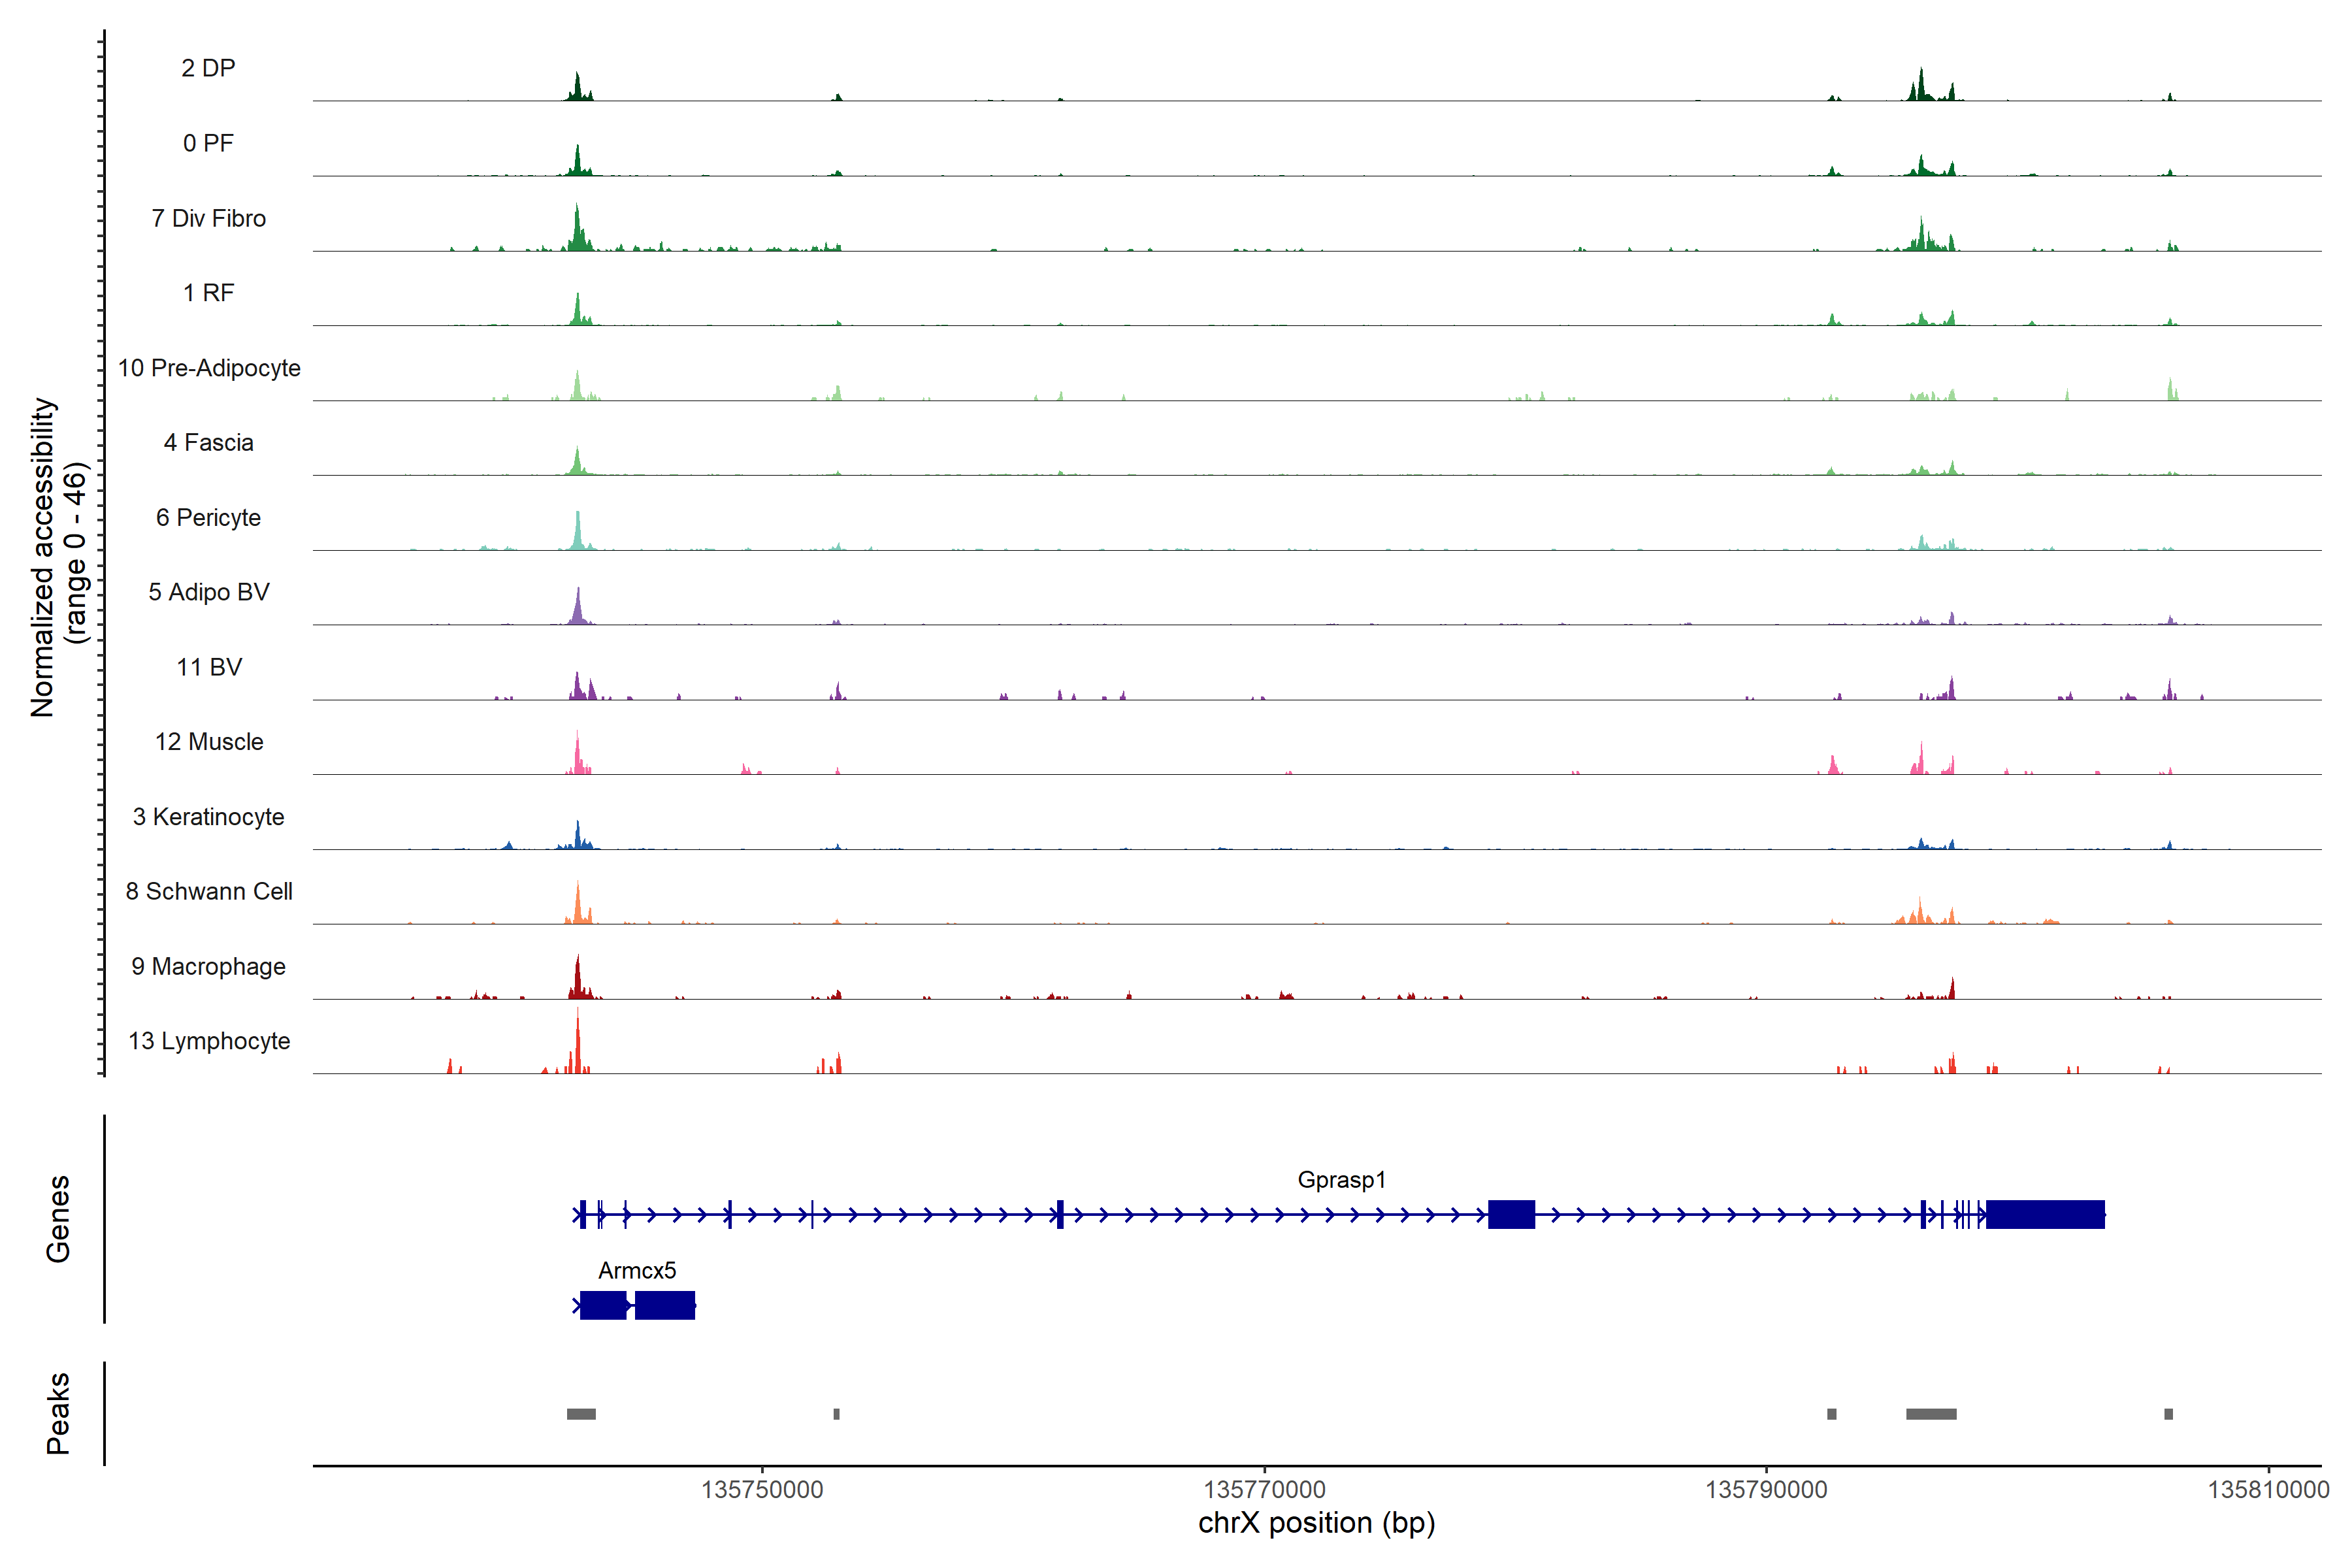Screen dimensions: 2352x1568
Task: Click the widest gray peak bar
Action: tap(1931, 1414)
